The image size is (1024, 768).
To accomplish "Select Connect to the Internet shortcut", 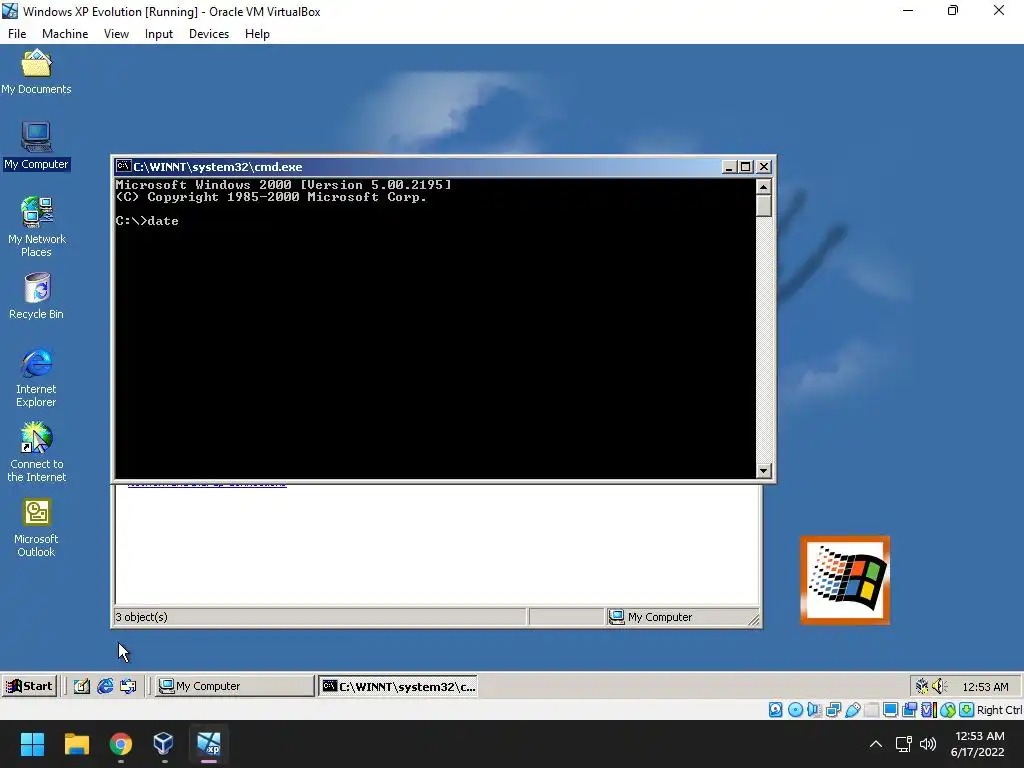I will pyautogui.click(x=37, y=452).
